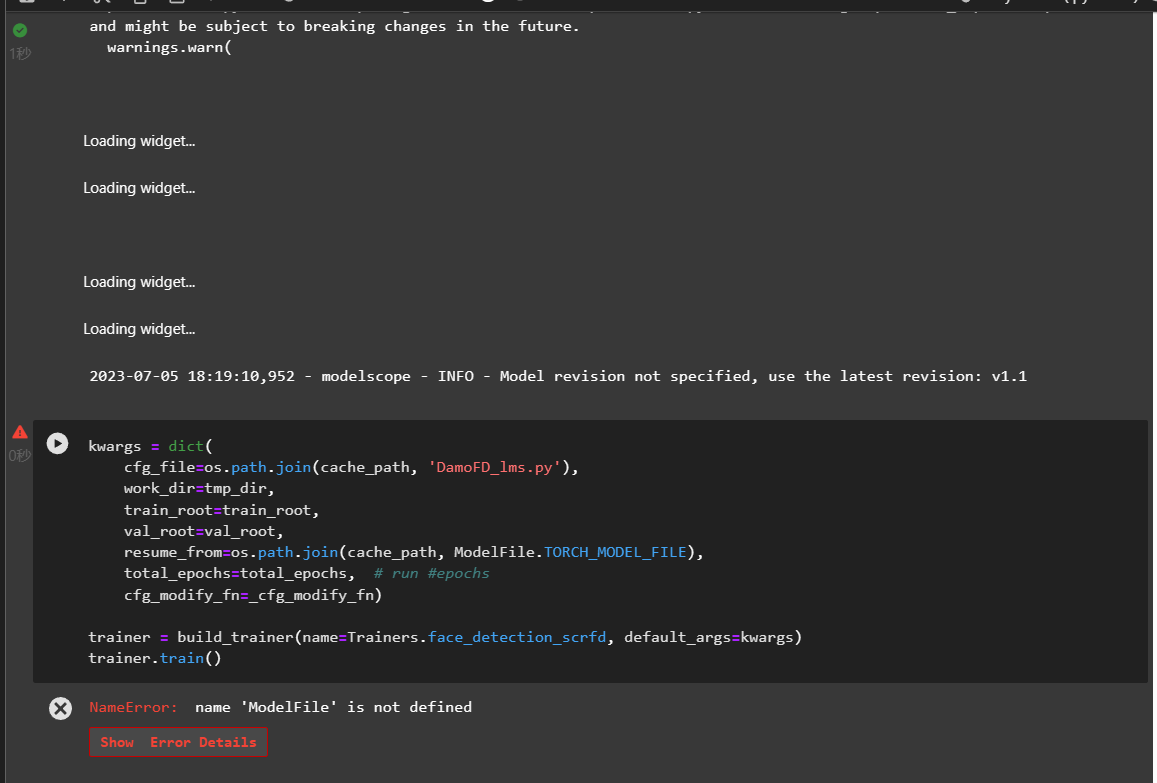1157x783 pixels.
Task: Click the cfg_file line with 'DamoFD_lms.py'
Action: (x=351, y=467)
